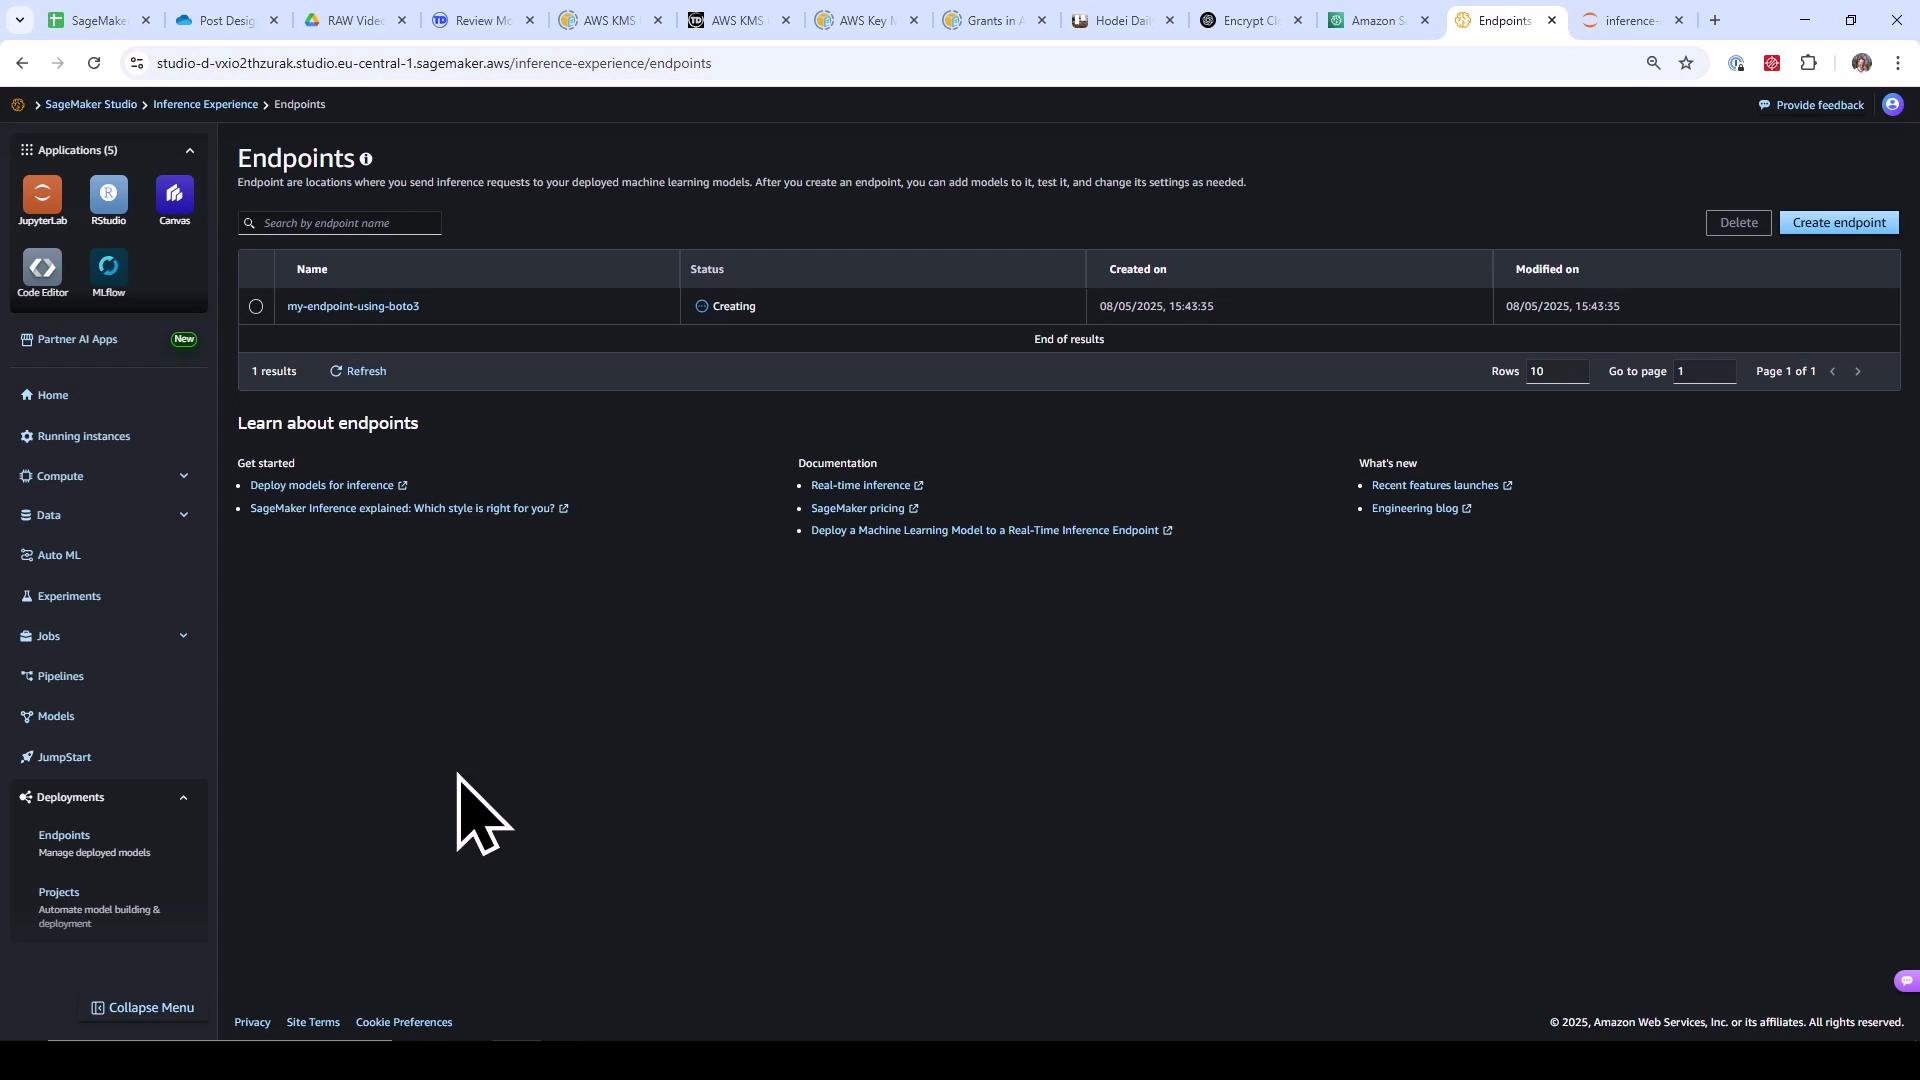Open Privacy link in footer
This screenshot has width=1920, height=1080.
[252, 1023]
